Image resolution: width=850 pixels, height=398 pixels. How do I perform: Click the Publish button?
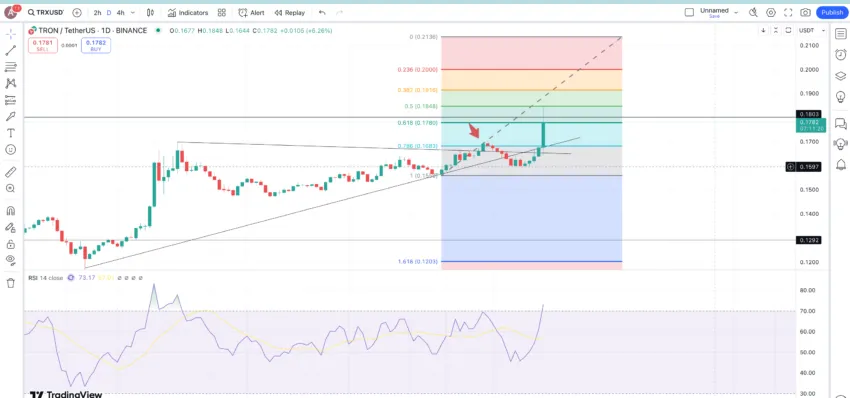pyautogui.click(x=832, y=12)
